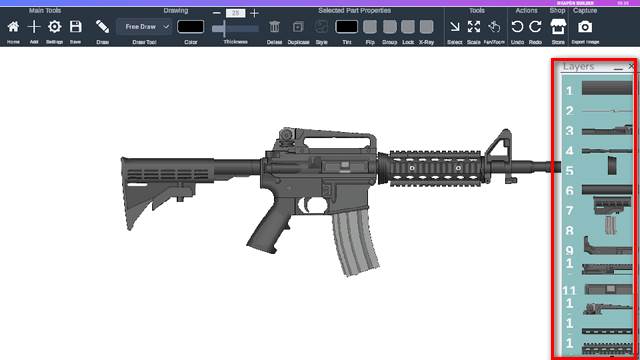Image resolution: width=640 pixels, height=360 pixels.
Task: Decrease thickness with minus button
Action: click(x=217, y=13)
